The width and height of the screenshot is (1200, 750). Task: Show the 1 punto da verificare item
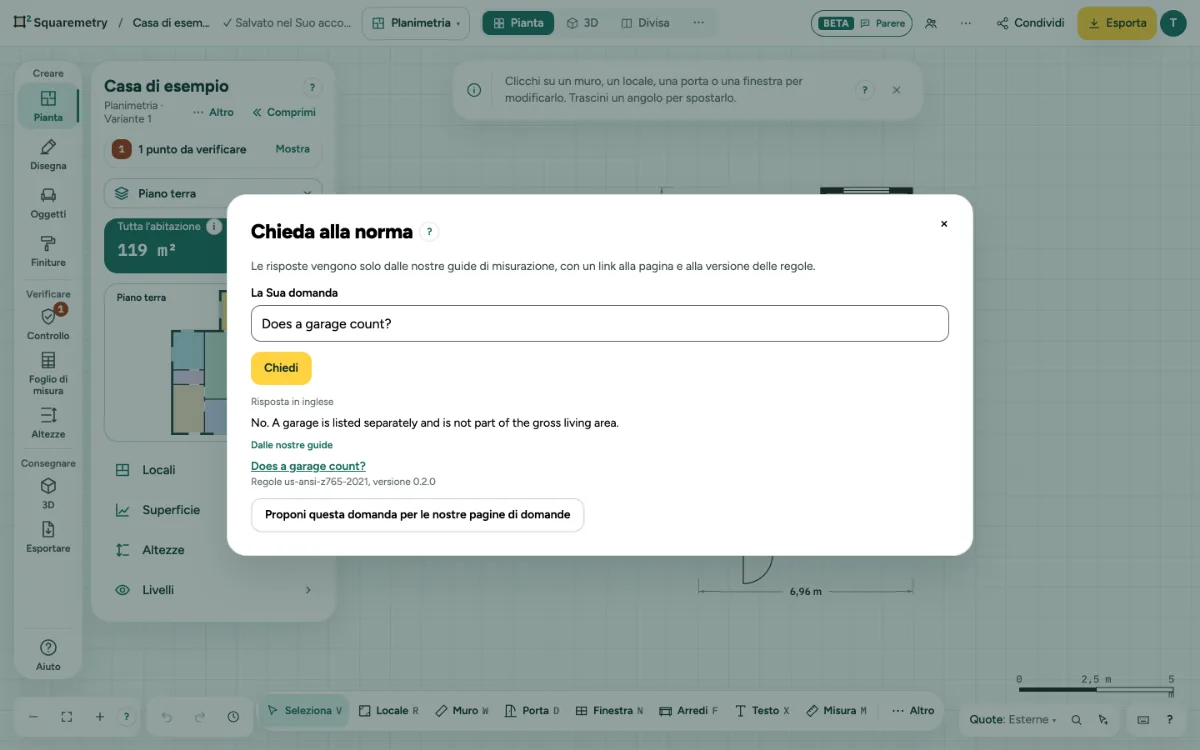[x=293, y=149]
